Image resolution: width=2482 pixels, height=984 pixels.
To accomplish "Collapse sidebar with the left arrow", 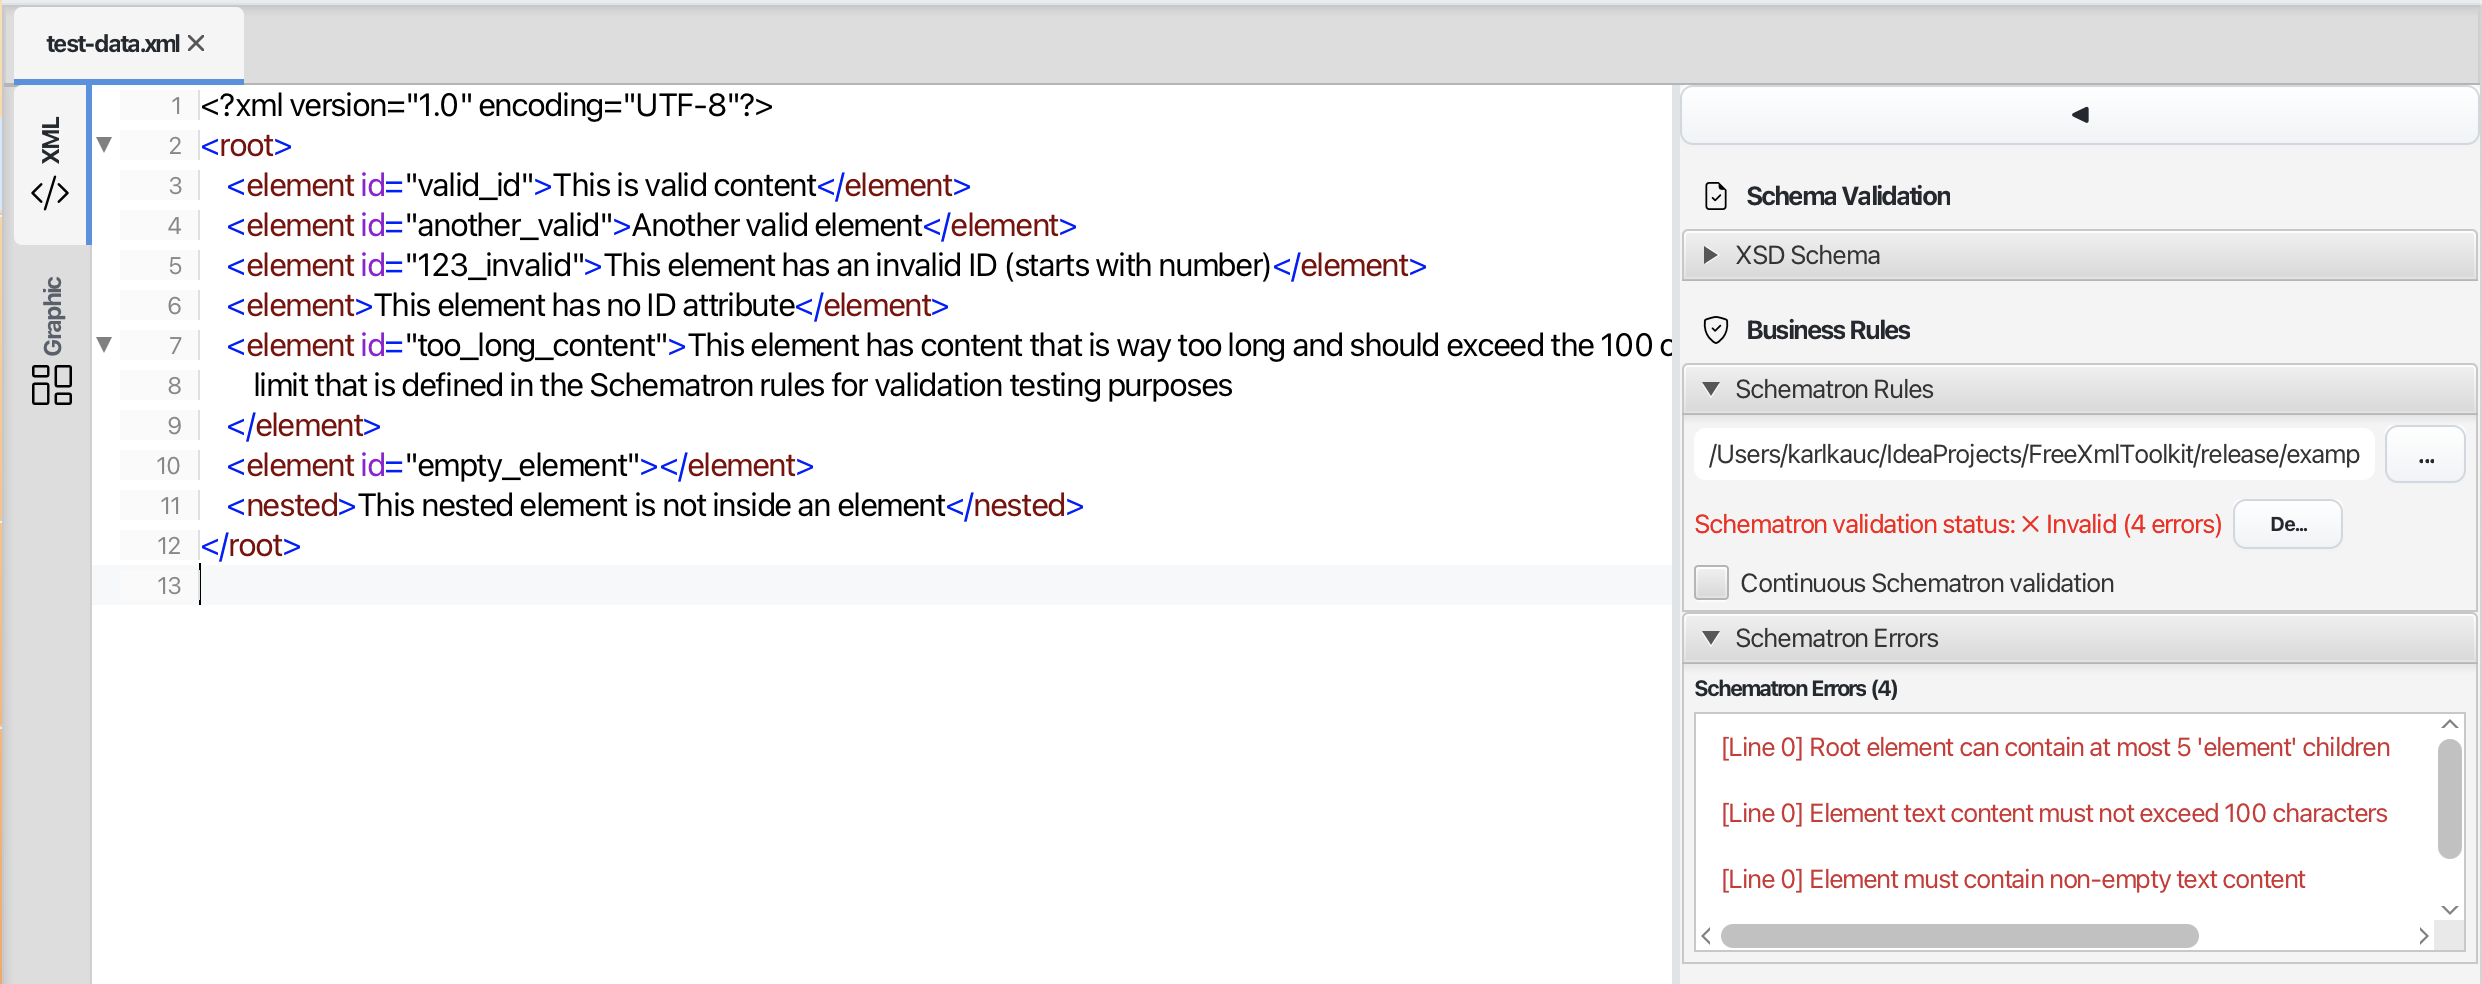I will pyautogui.click(x=2080, y=115).
